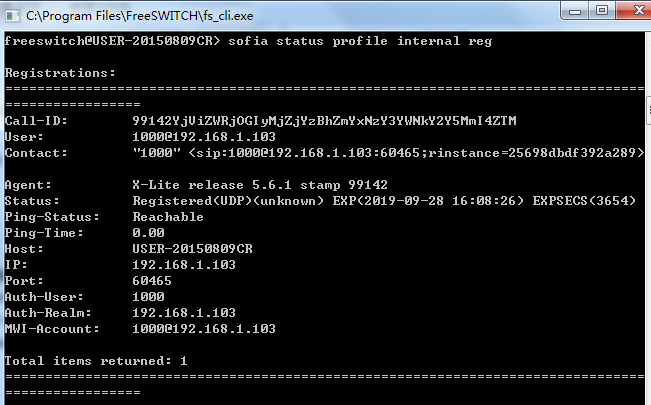The height and width of the screenshot is (405, 651).
Task: Click the Auth-User value 1000
Action: (148, 297)
